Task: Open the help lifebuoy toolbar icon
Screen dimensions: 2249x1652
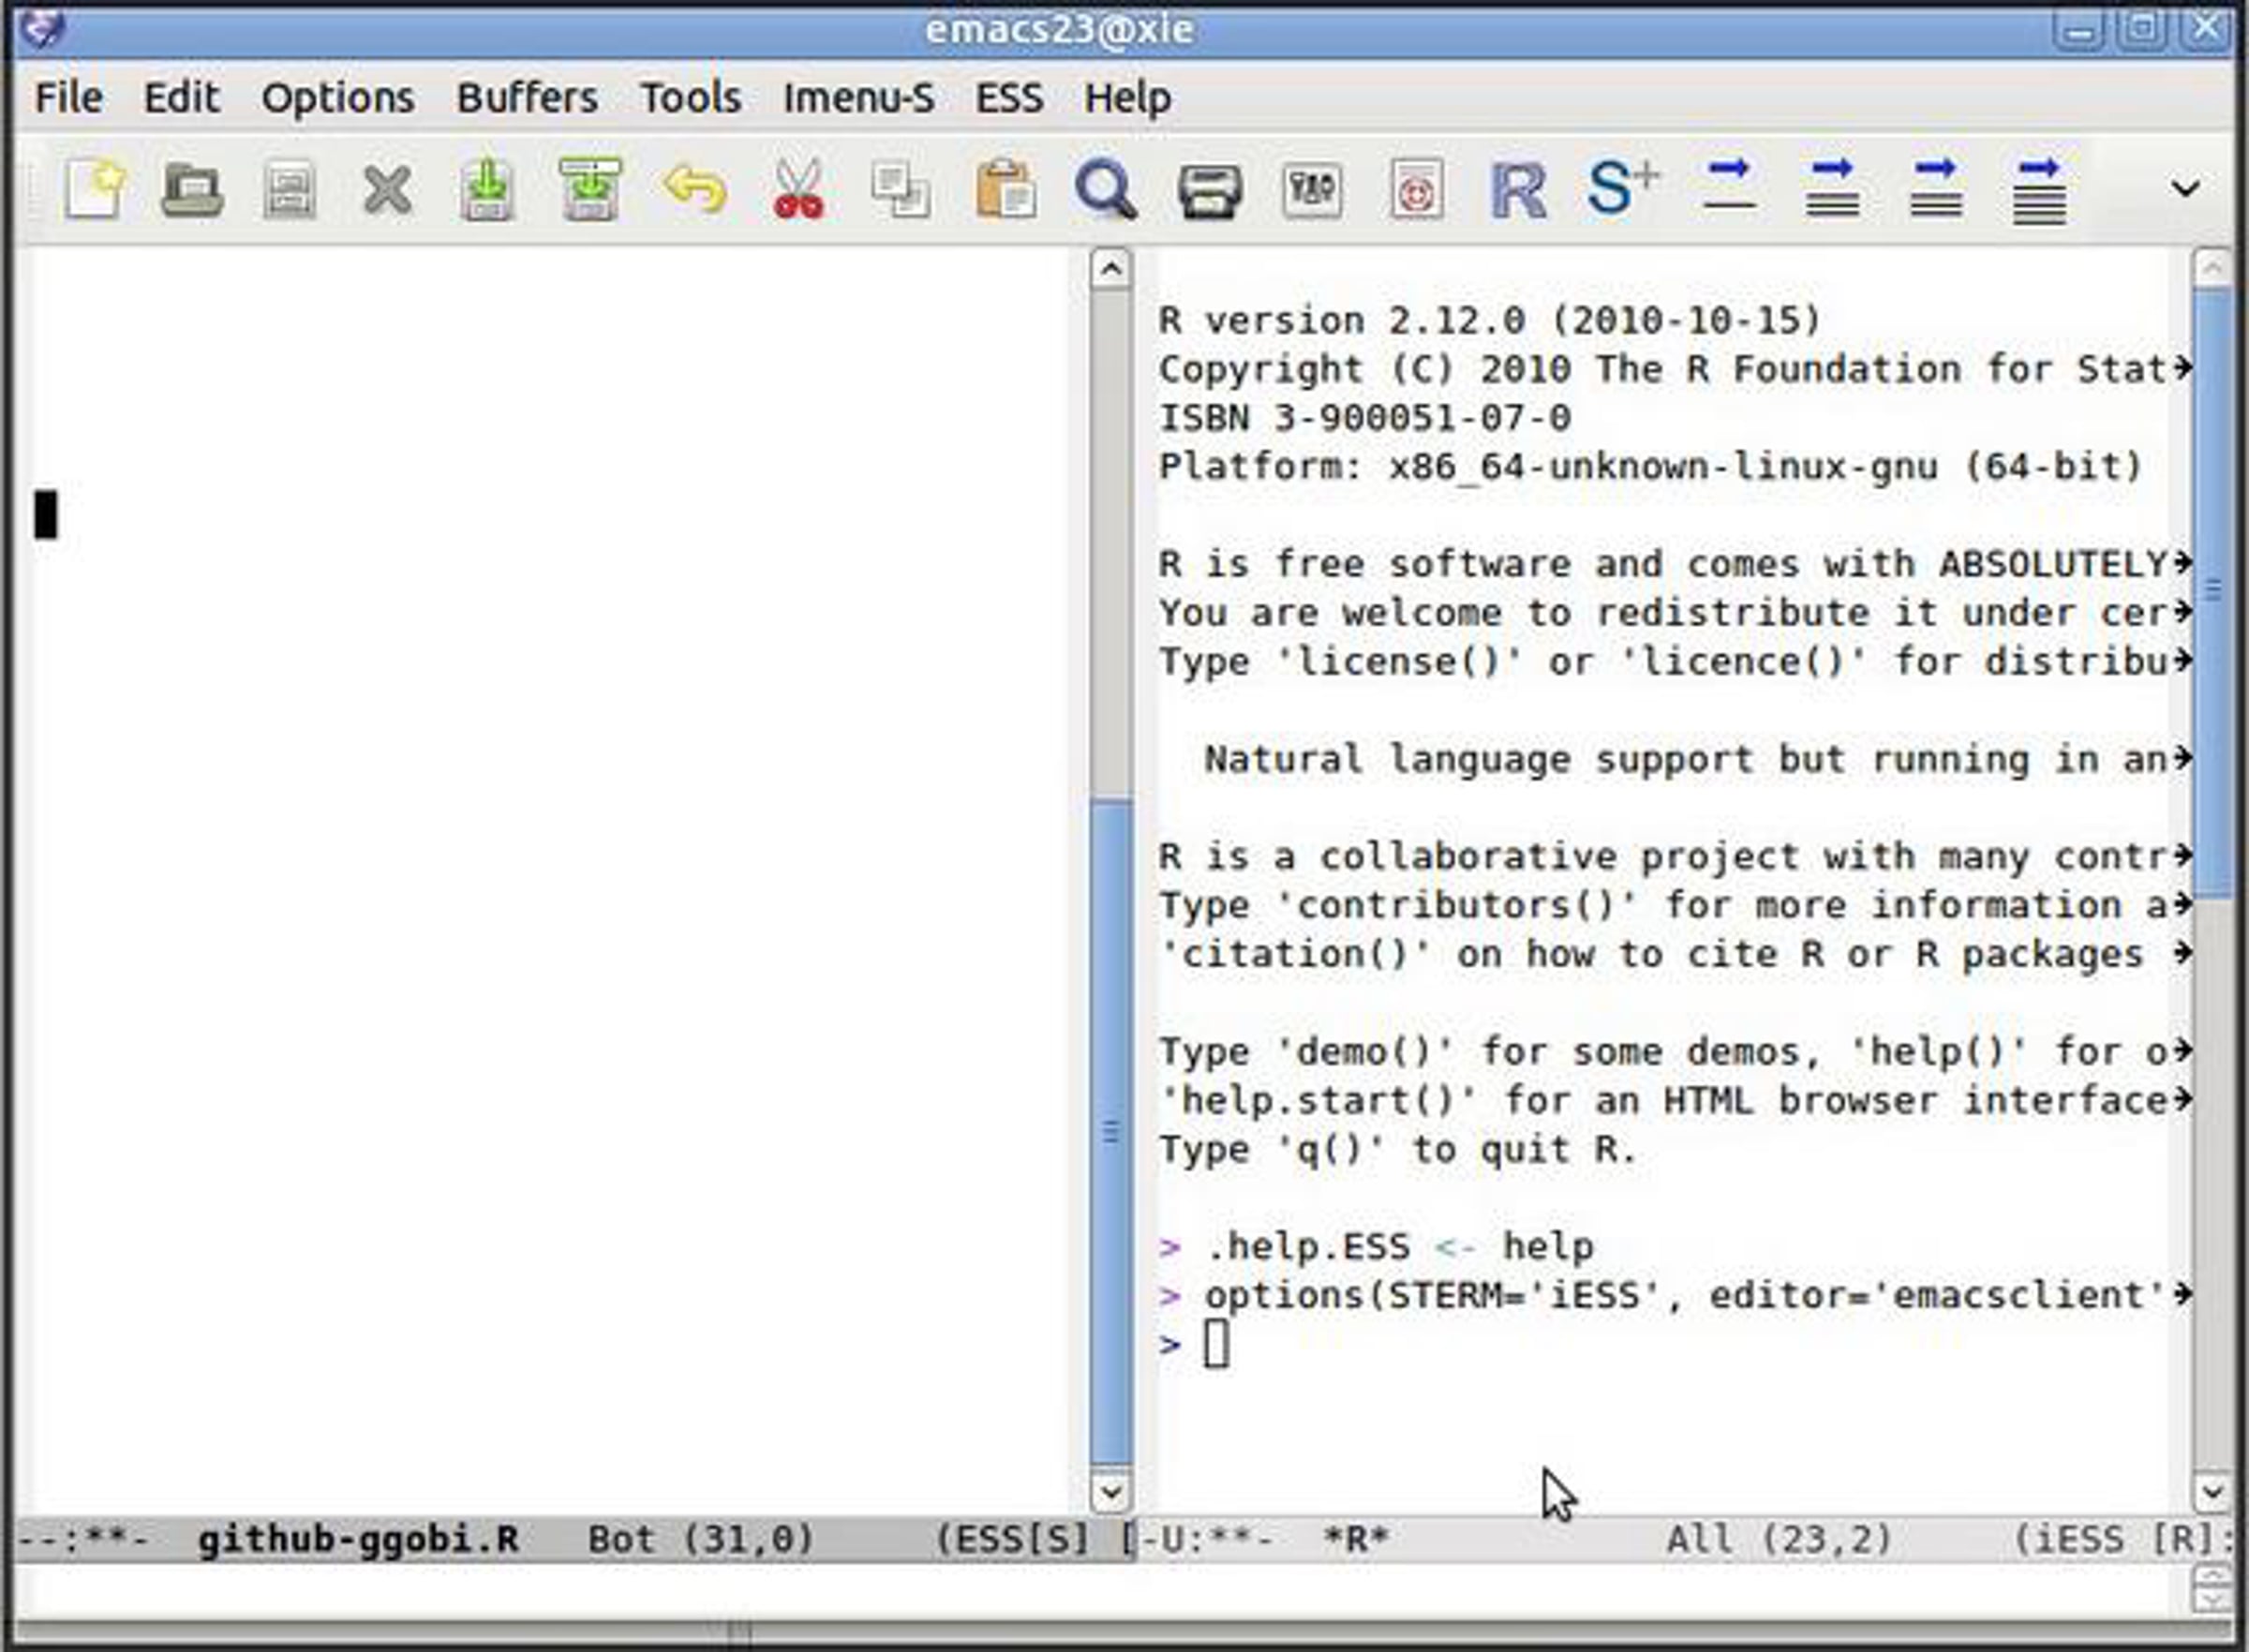Action: click(x=1416, y=188)
